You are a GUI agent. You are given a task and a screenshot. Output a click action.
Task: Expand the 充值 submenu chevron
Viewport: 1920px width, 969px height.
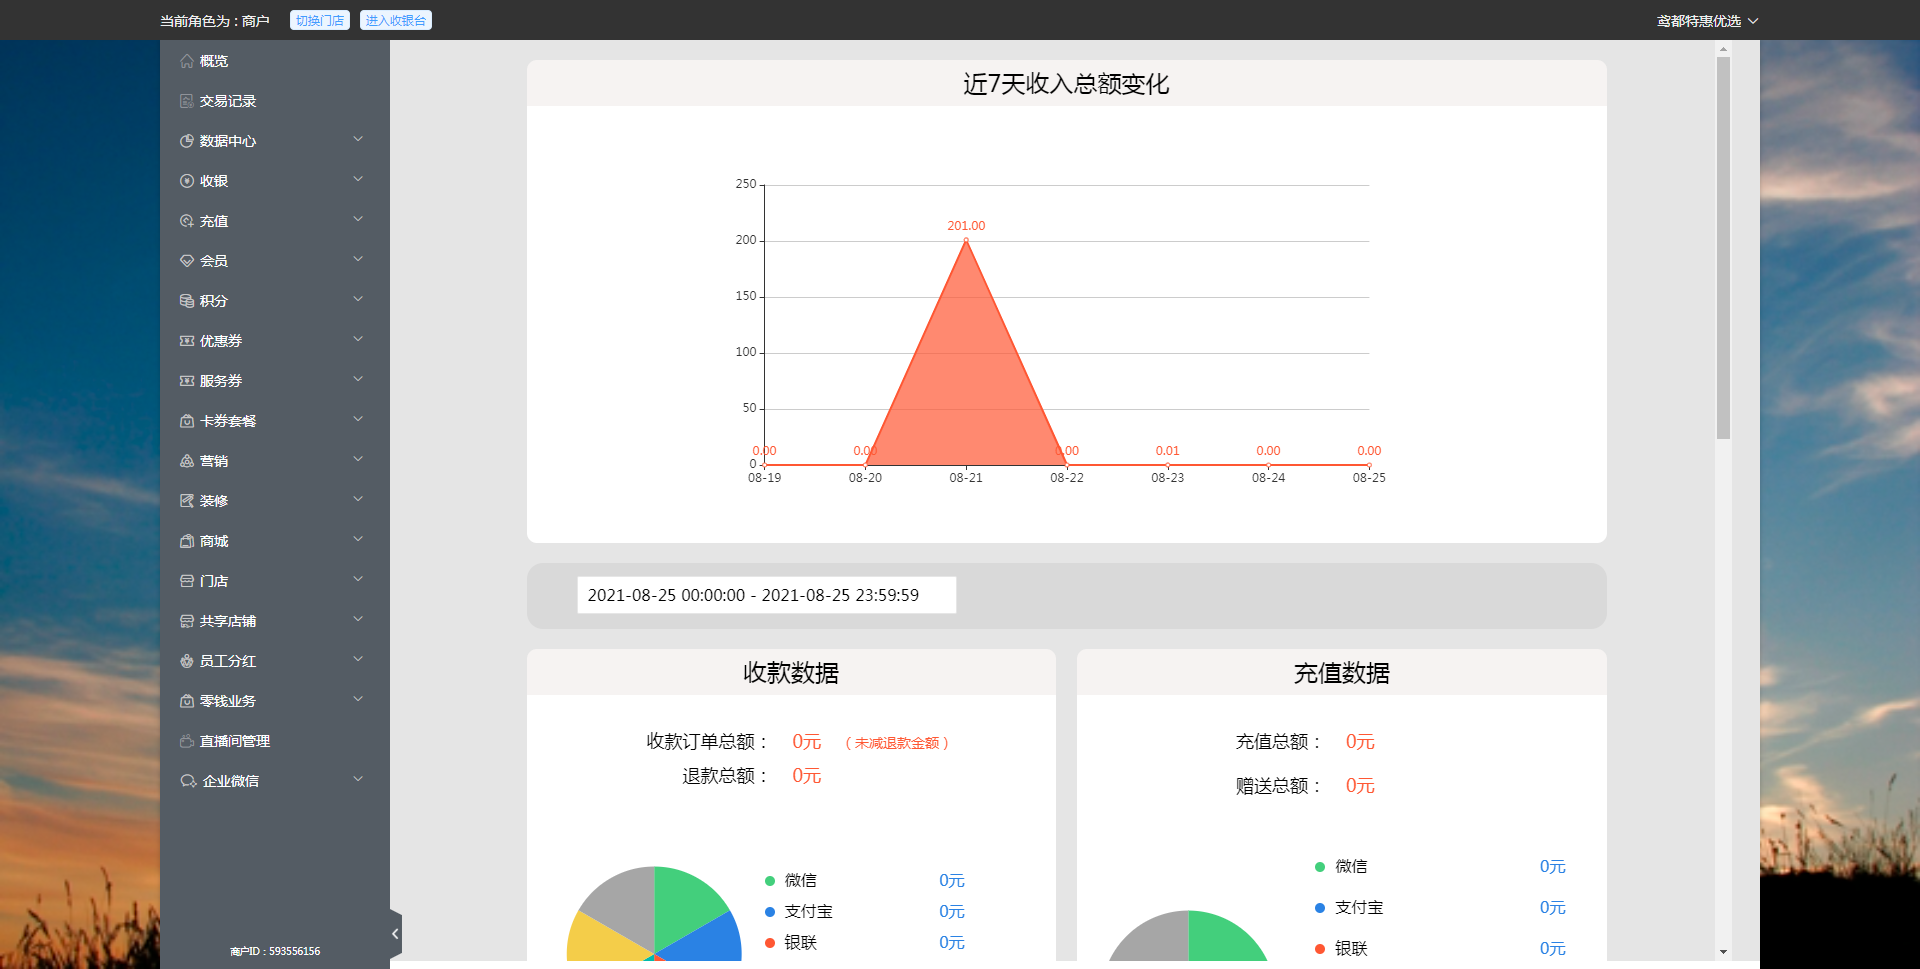pyautogui.click(x=358, y=219)
